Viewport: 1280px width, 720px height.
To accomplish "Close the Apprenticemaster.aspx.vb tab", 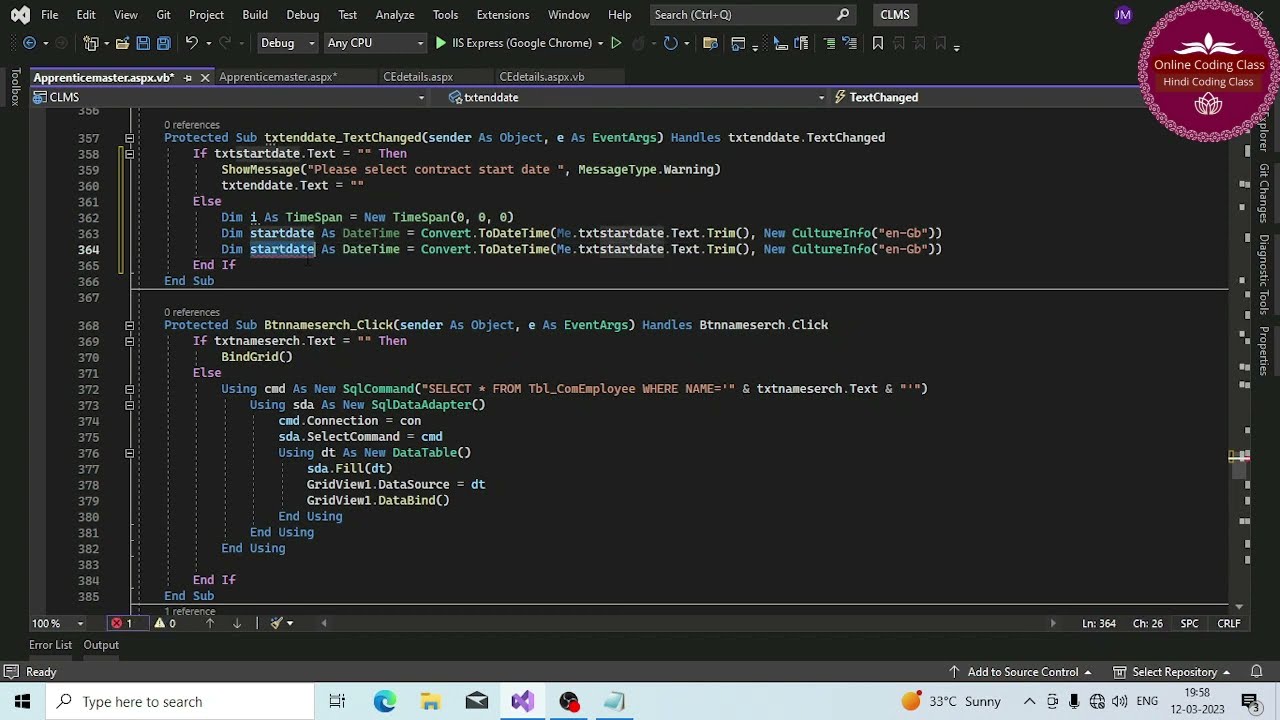I will (205, 77).
